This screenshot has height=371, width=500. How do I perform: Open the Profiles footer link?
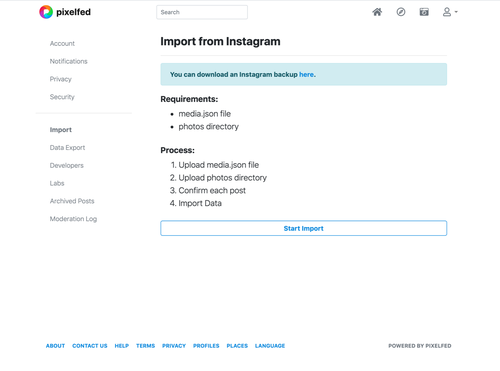206,346
